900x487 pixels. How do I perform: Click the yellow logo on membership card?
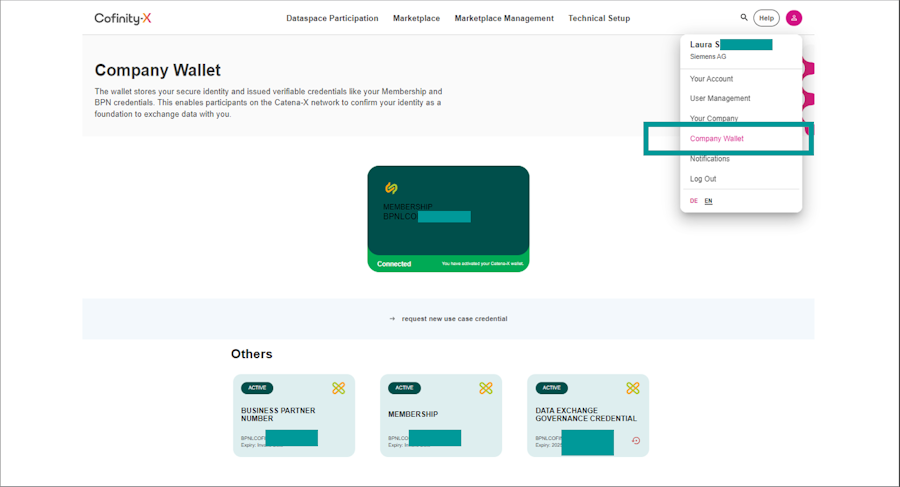pos(391,188)
